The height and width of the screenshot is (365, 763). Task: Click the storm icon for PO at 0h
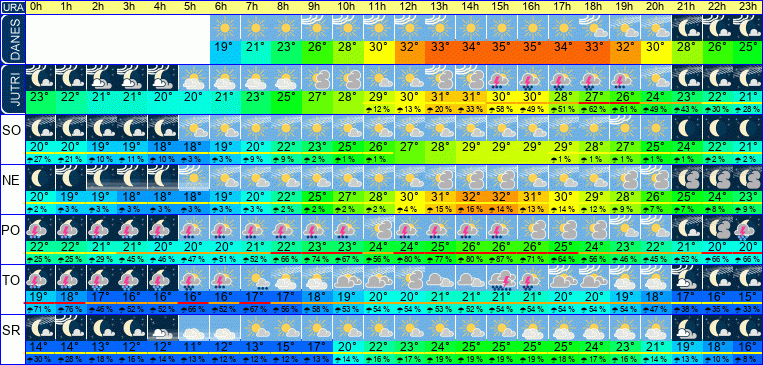point(40,228)
